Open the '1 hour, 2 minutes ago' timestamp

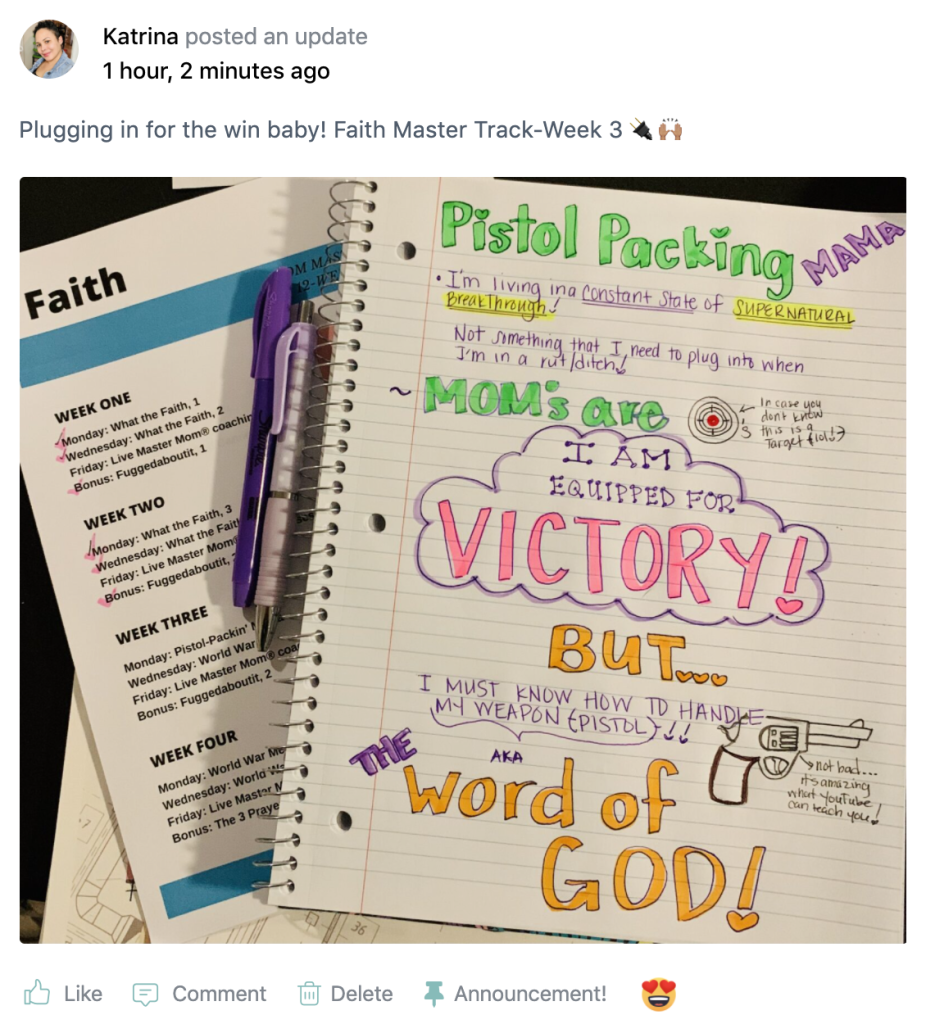[216, 71]
